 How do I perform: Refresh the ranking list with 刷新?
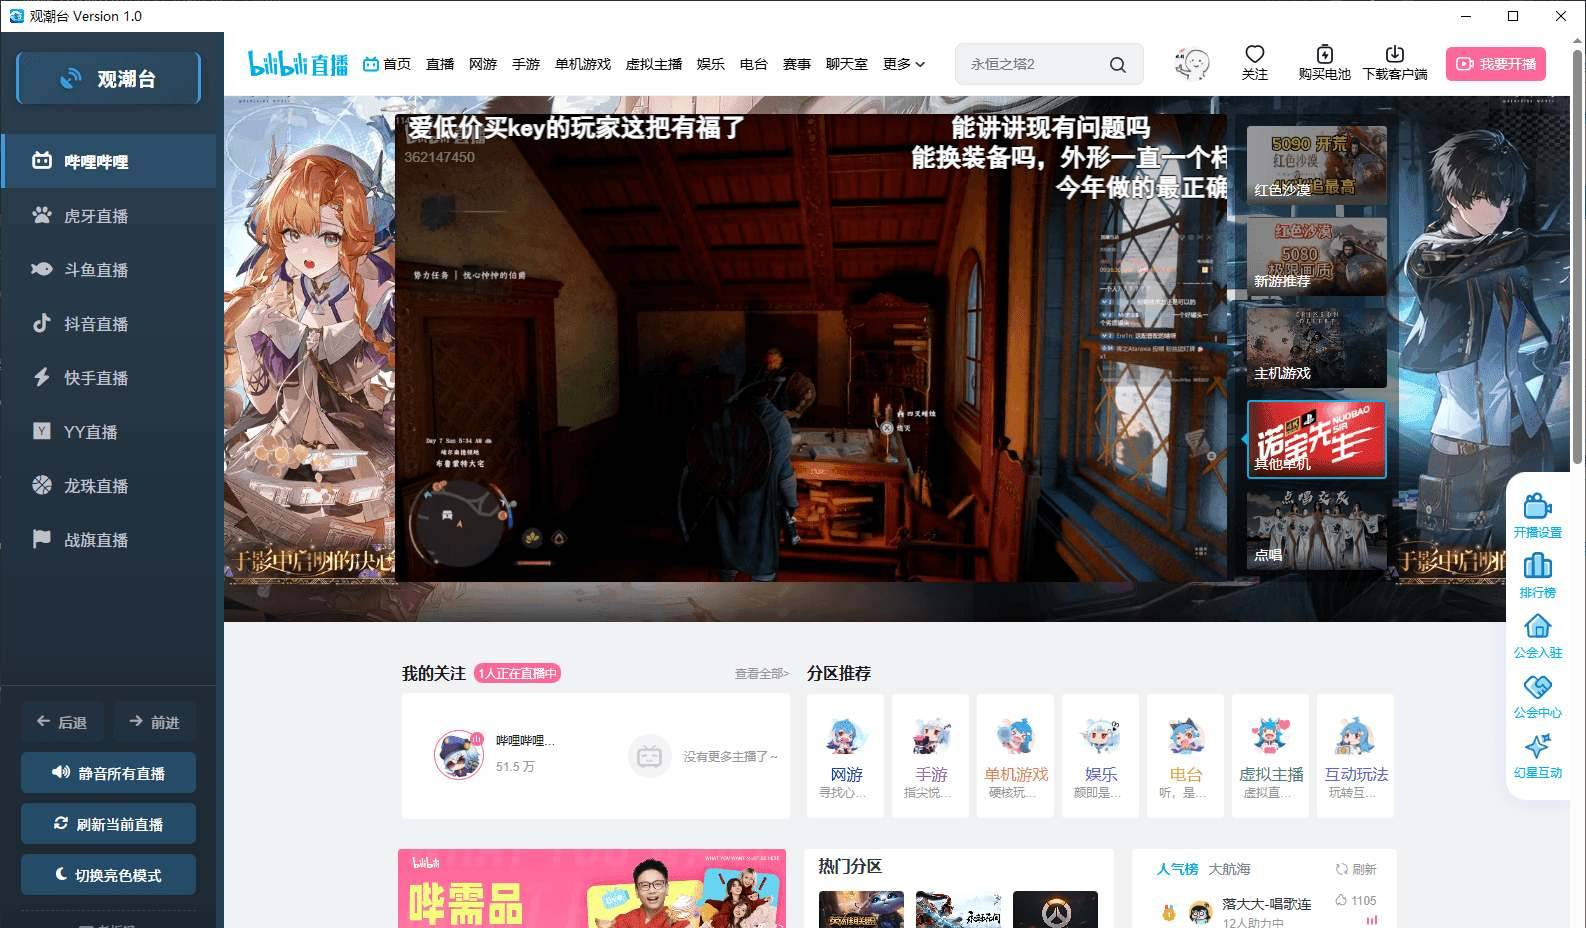pos(1356,869)
